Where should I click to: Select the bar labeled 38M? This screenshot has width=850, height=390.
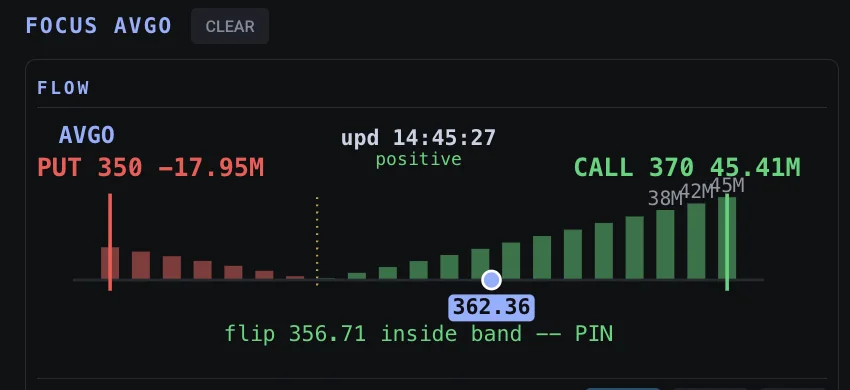(665, 245)
